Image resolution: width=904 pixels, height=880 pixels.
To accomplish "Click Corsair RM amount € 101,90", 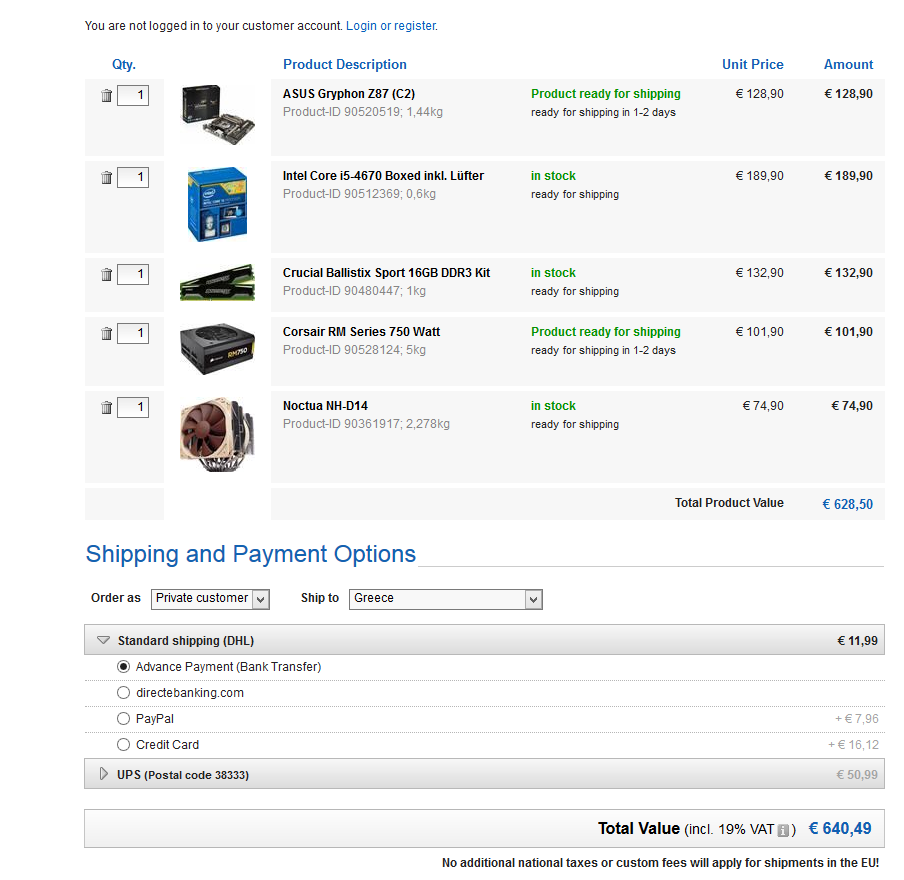I will click(x=849, y=332).
